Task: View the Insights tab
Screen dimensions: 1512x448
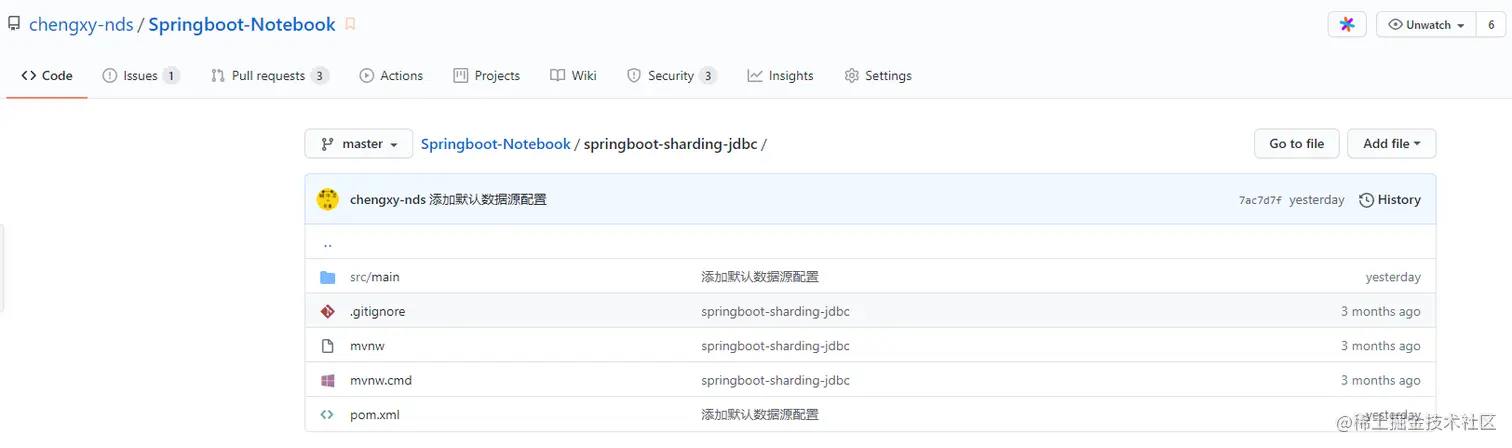Action: [781, 76]
